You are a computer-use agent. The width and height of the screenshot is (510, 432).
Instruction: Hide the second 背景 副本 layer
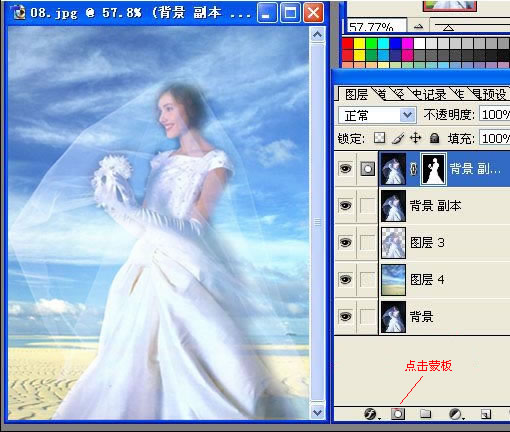tap(345, 206)
